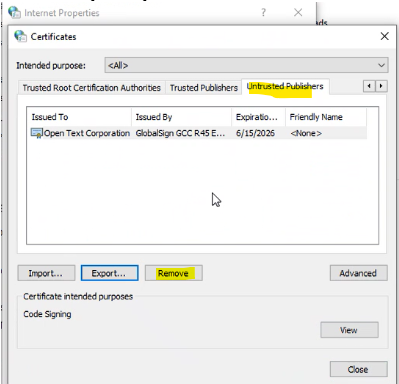Viewport: 399px width, 384px height.
Task: Click the Close button at bottom
Action: tap(358, 369)
